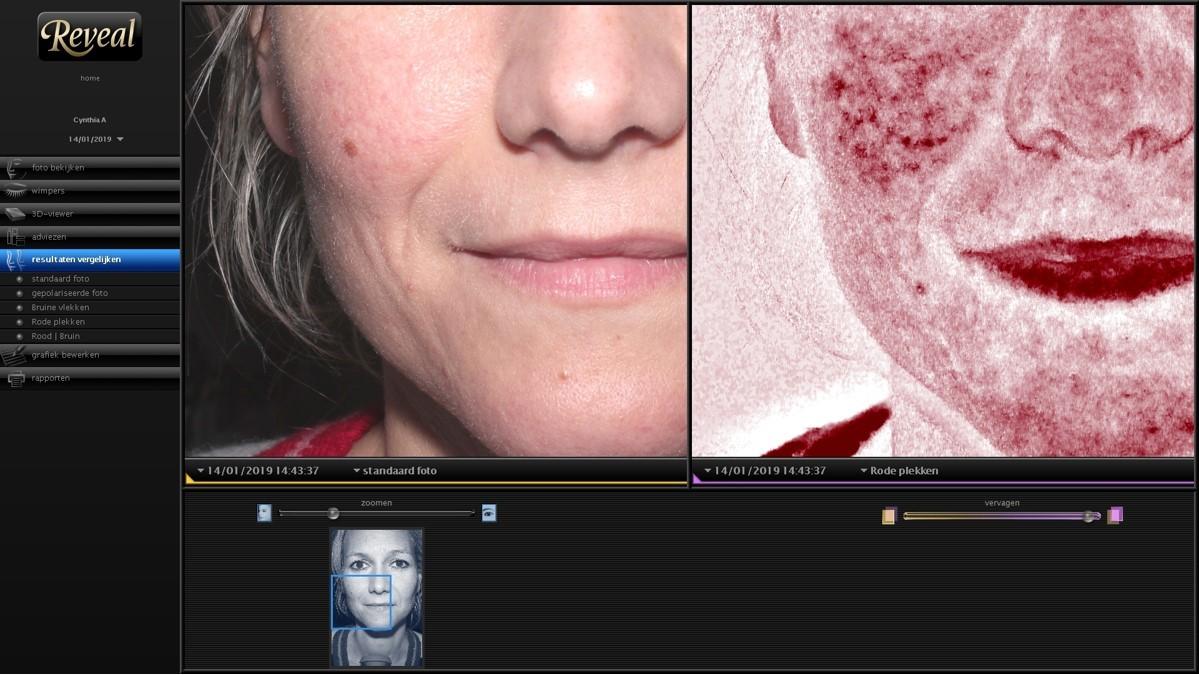This screenshot has width=1199, height=675.
Task: Expand the left panel 'standaard foto' dropdown
Action: [395, 471]
